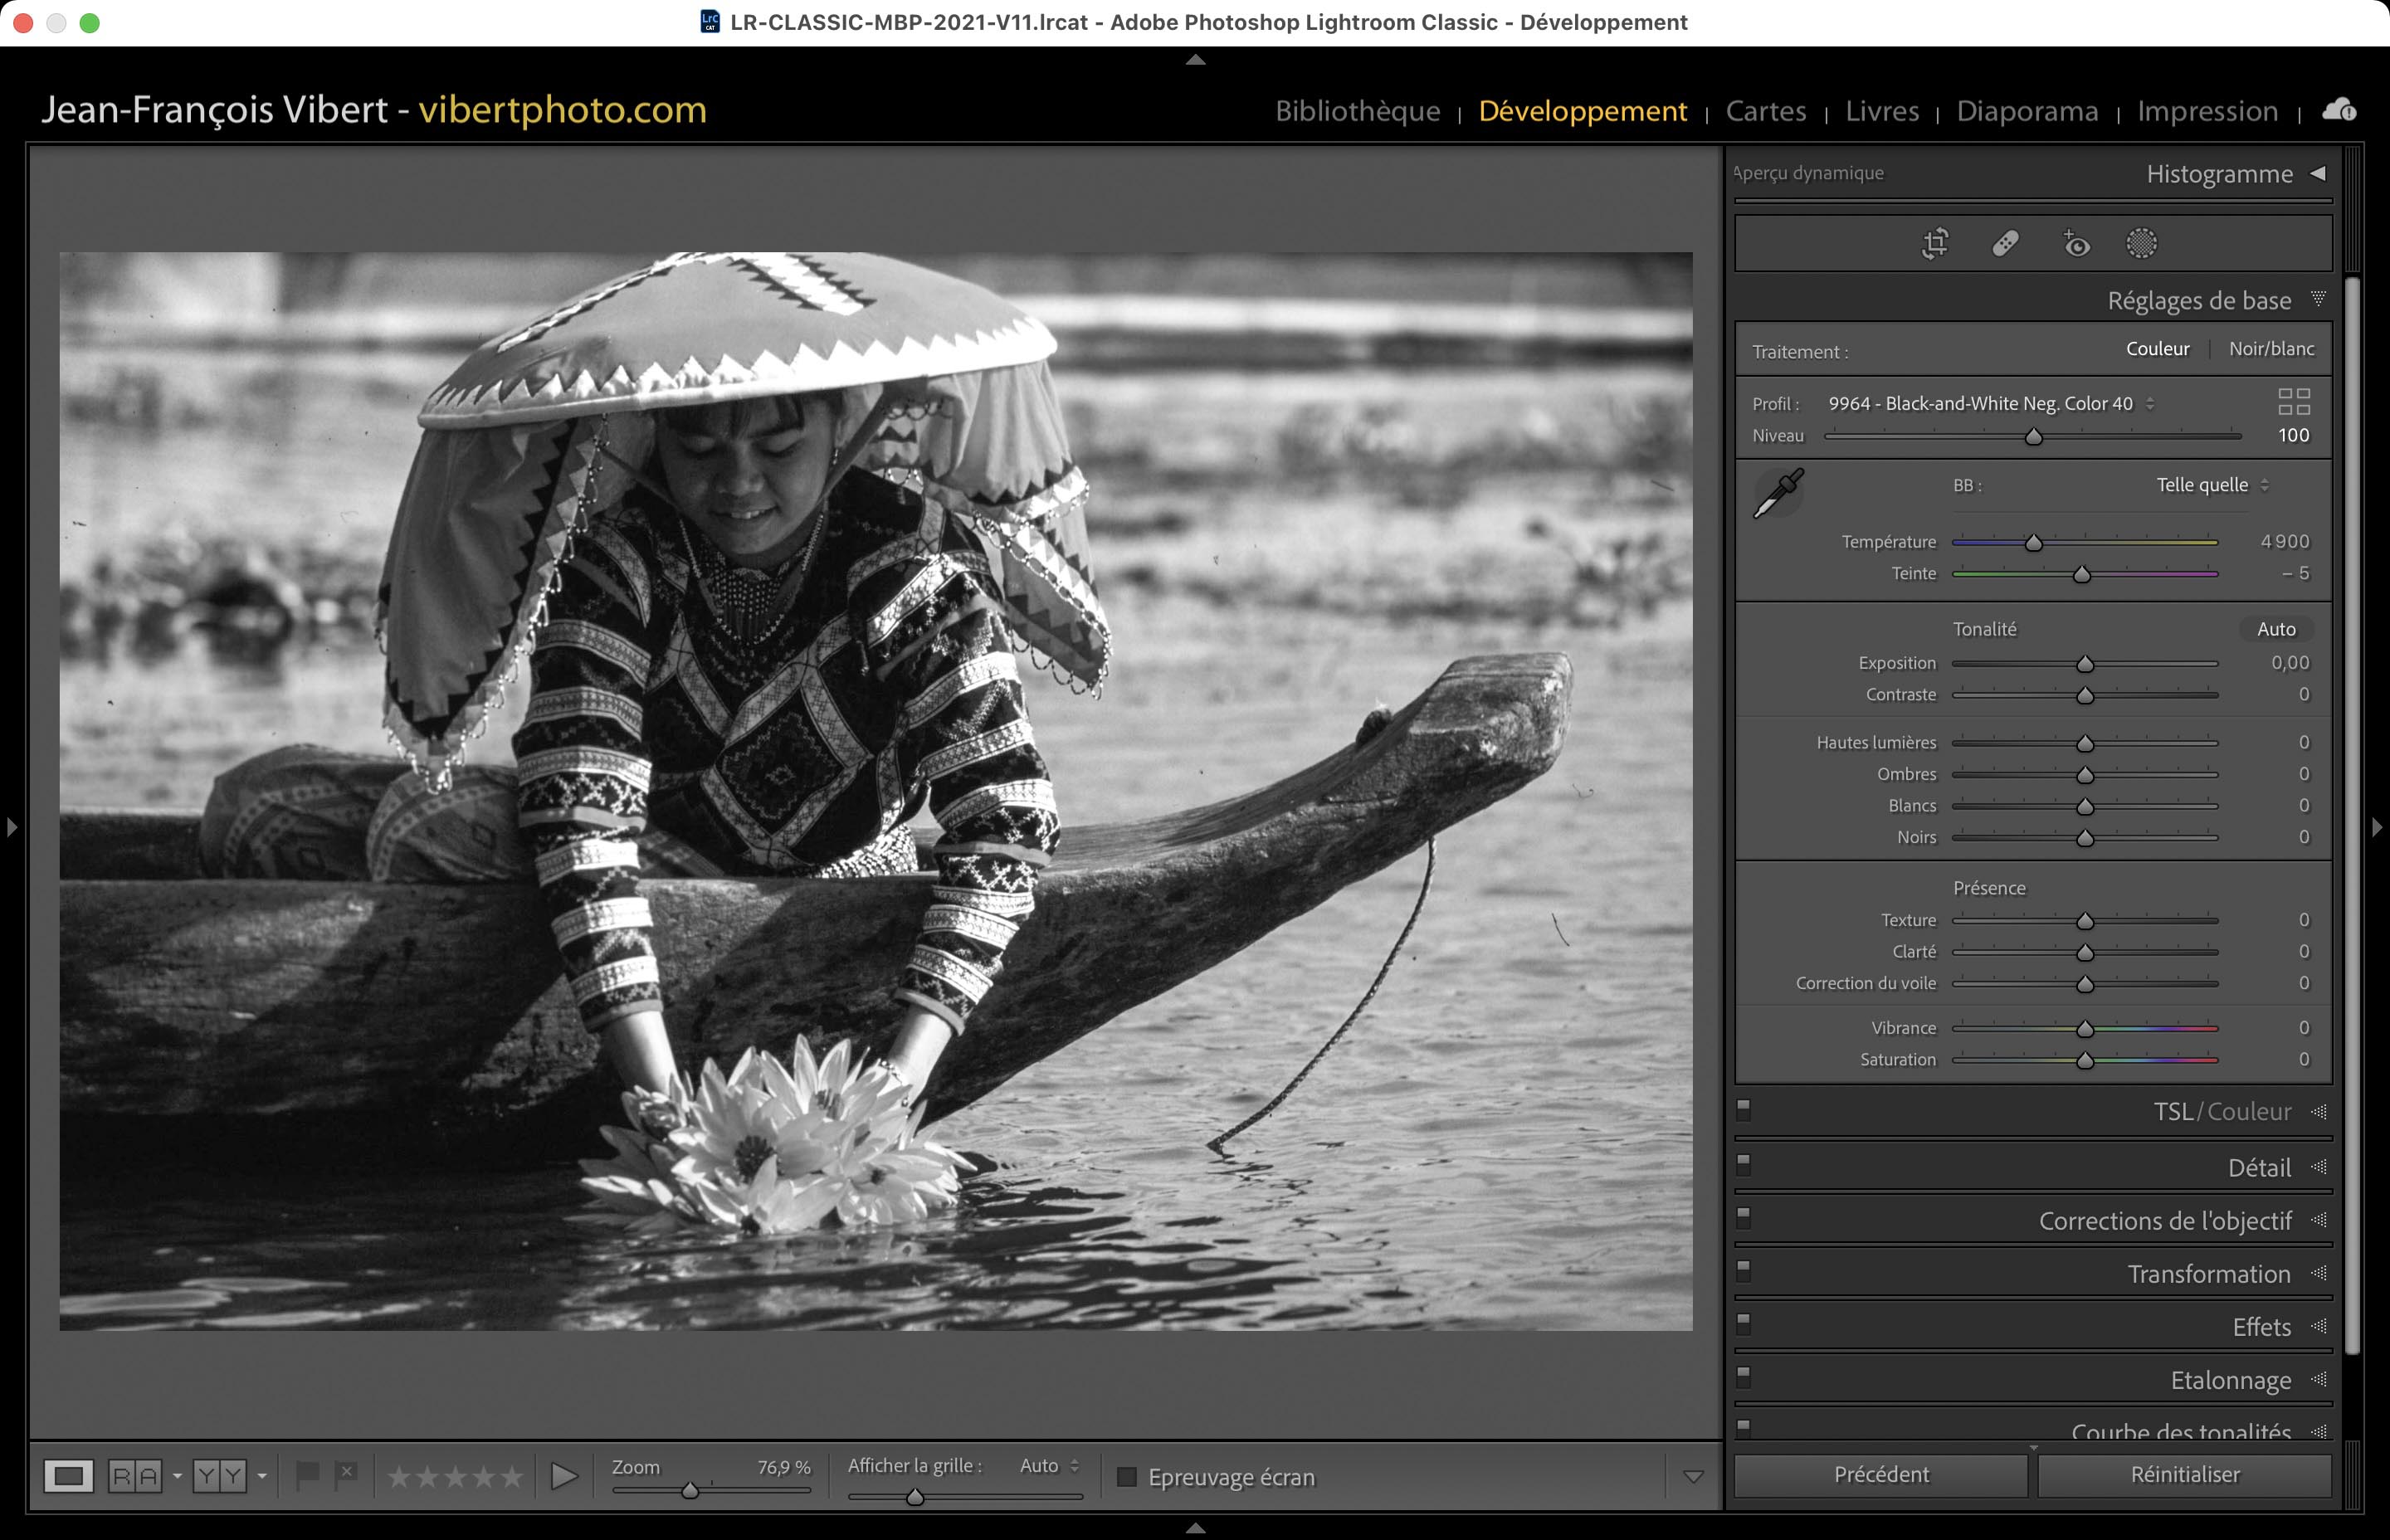Viewport: 2390px width, 1540px height.
Task: Select the Red Eye correction tool
Action: (2076, 243)
